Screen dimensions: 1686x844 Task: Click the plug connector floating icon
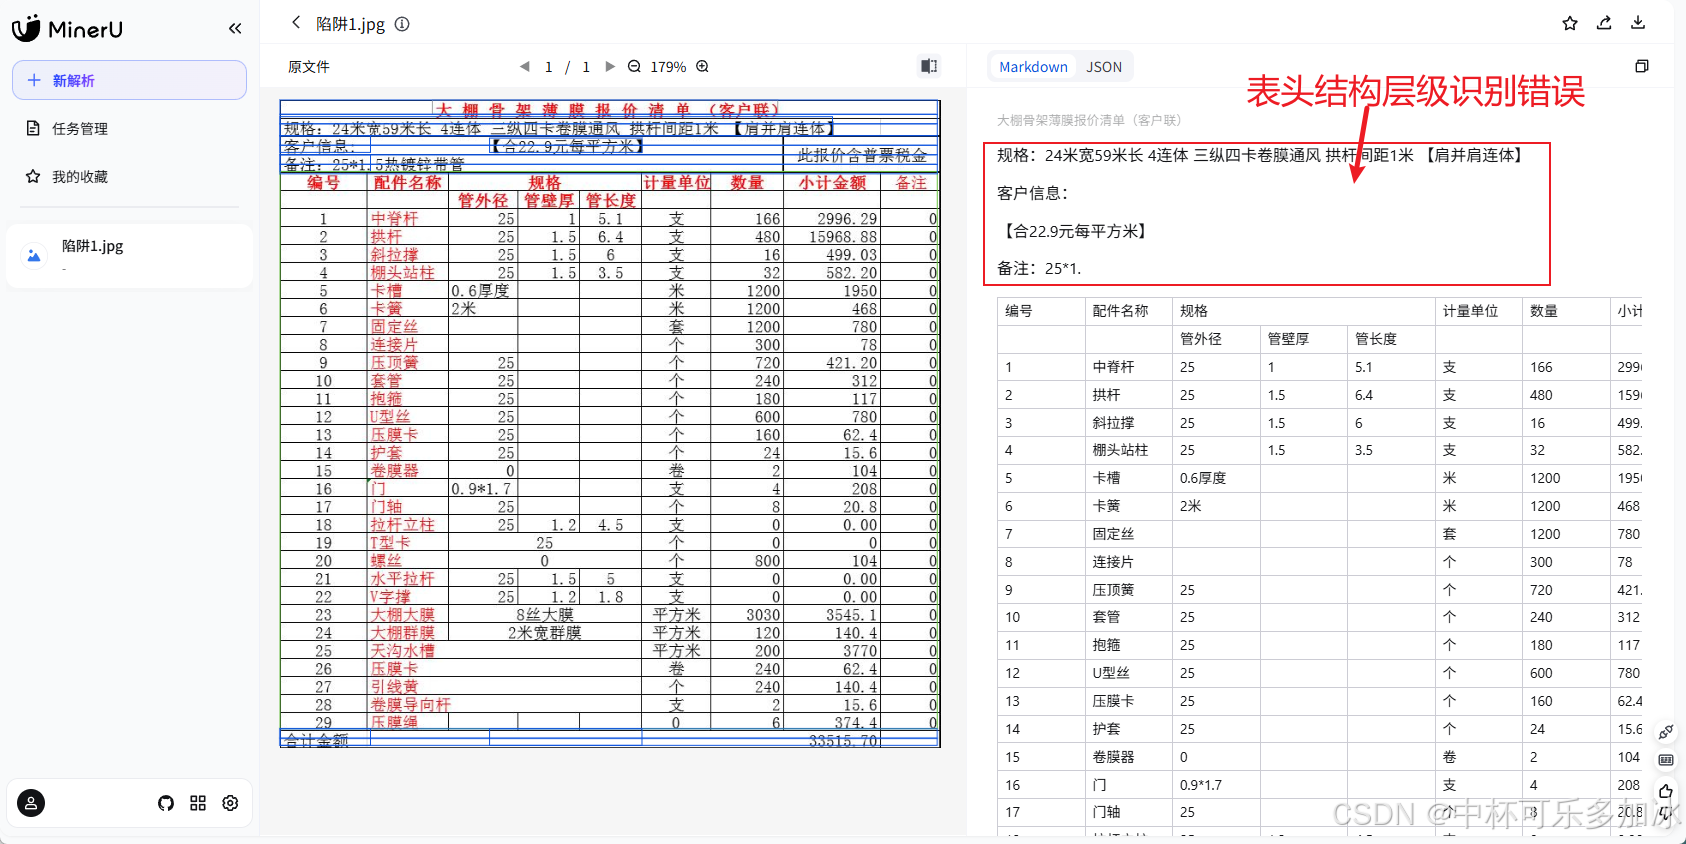pyautogui.click(x=1665, y=732)
